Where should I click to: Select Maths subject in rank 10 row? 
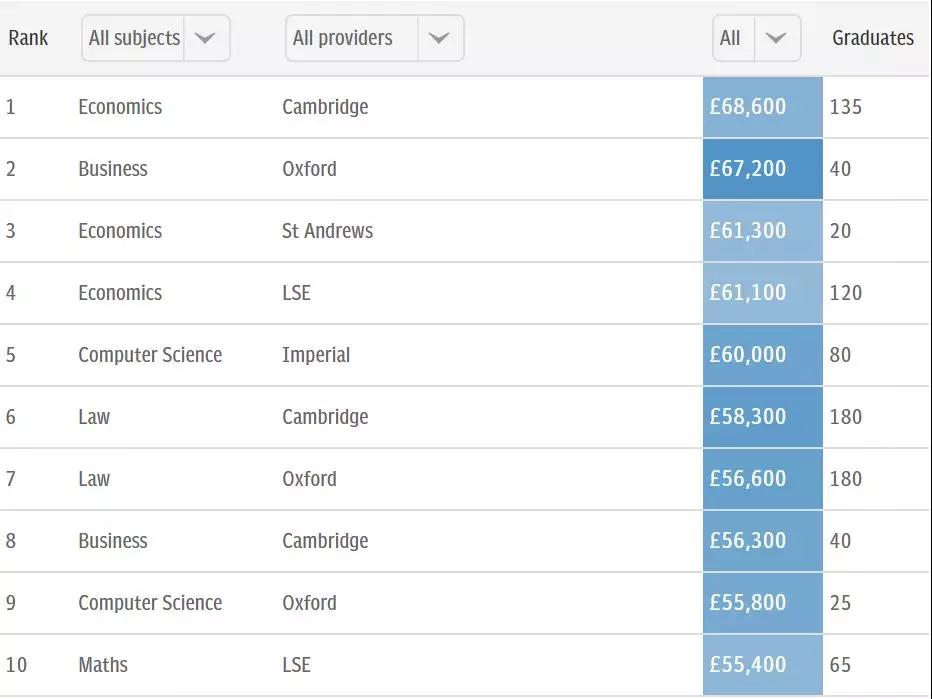pos(103,665)
